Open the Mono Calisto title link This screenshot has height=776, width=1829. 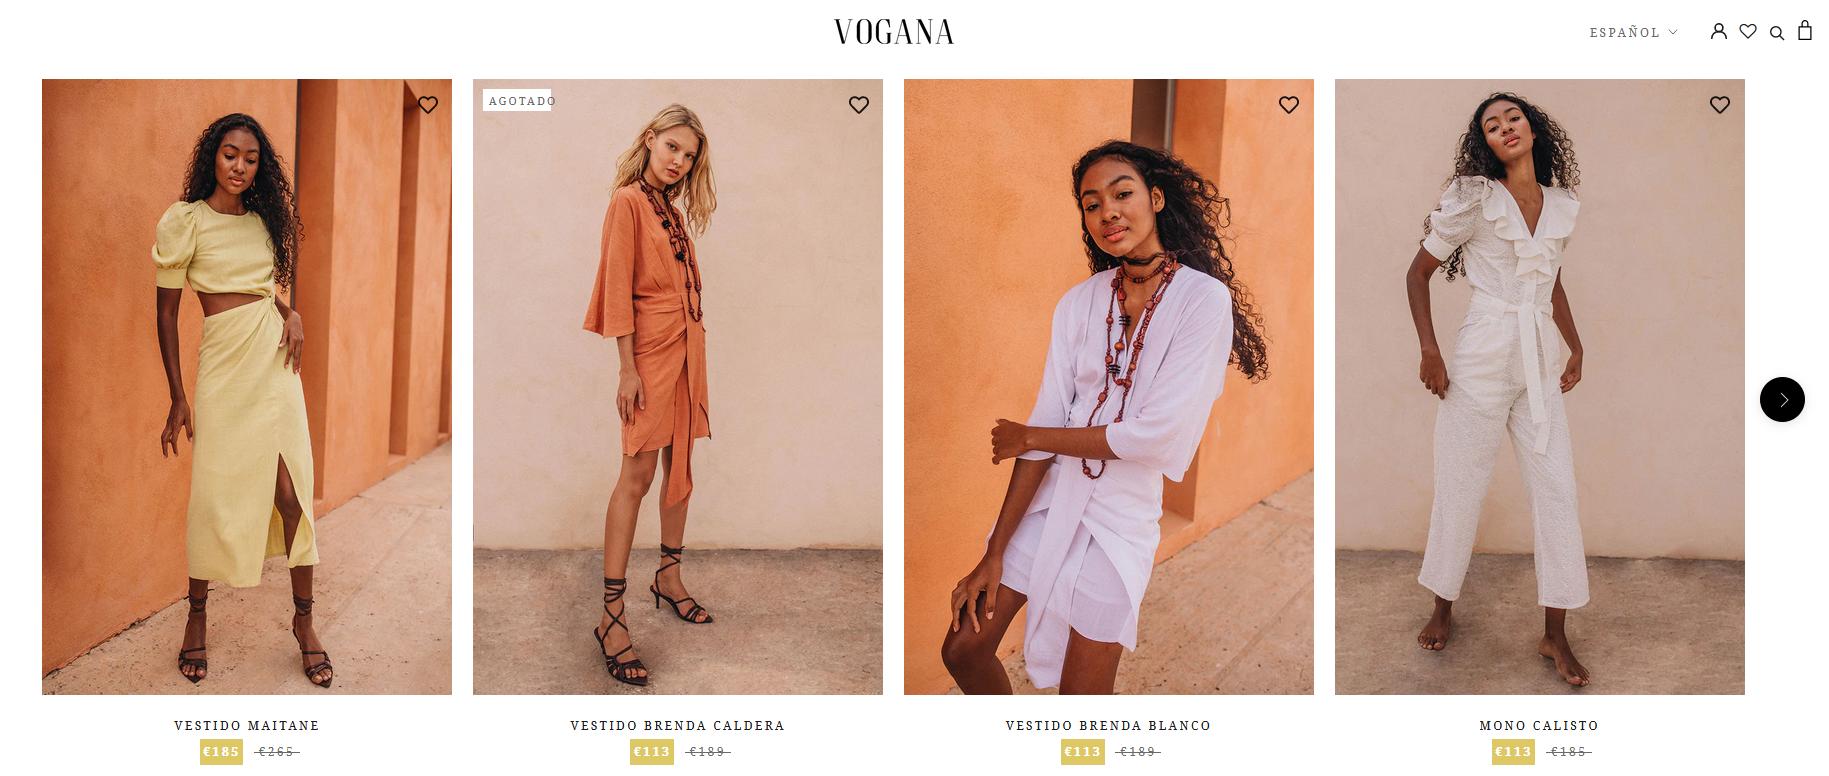coord(1539,726)
